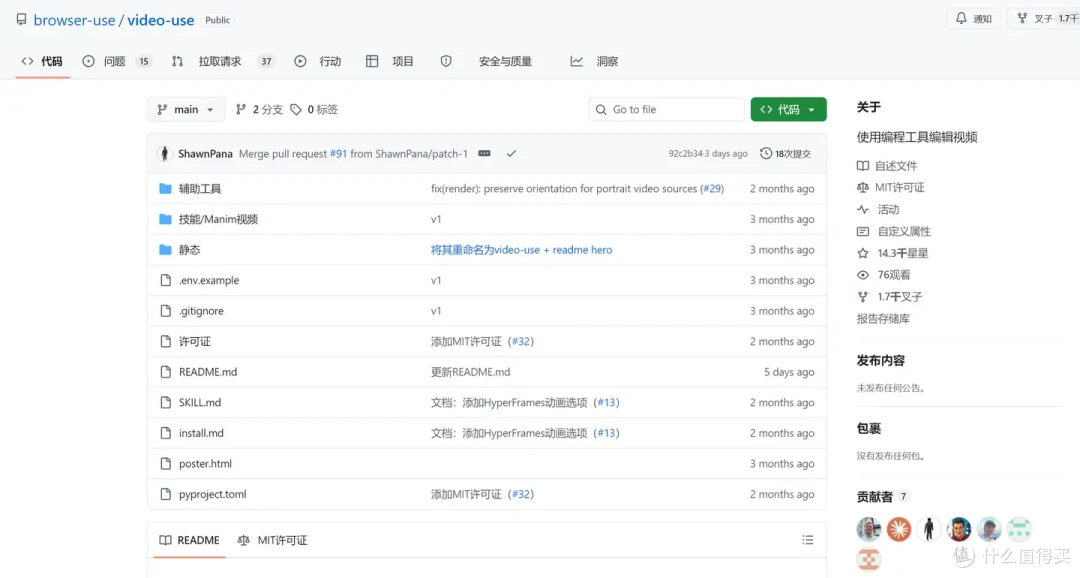
Task: Open 活动 activity link
Action: (x=878, y=209)
